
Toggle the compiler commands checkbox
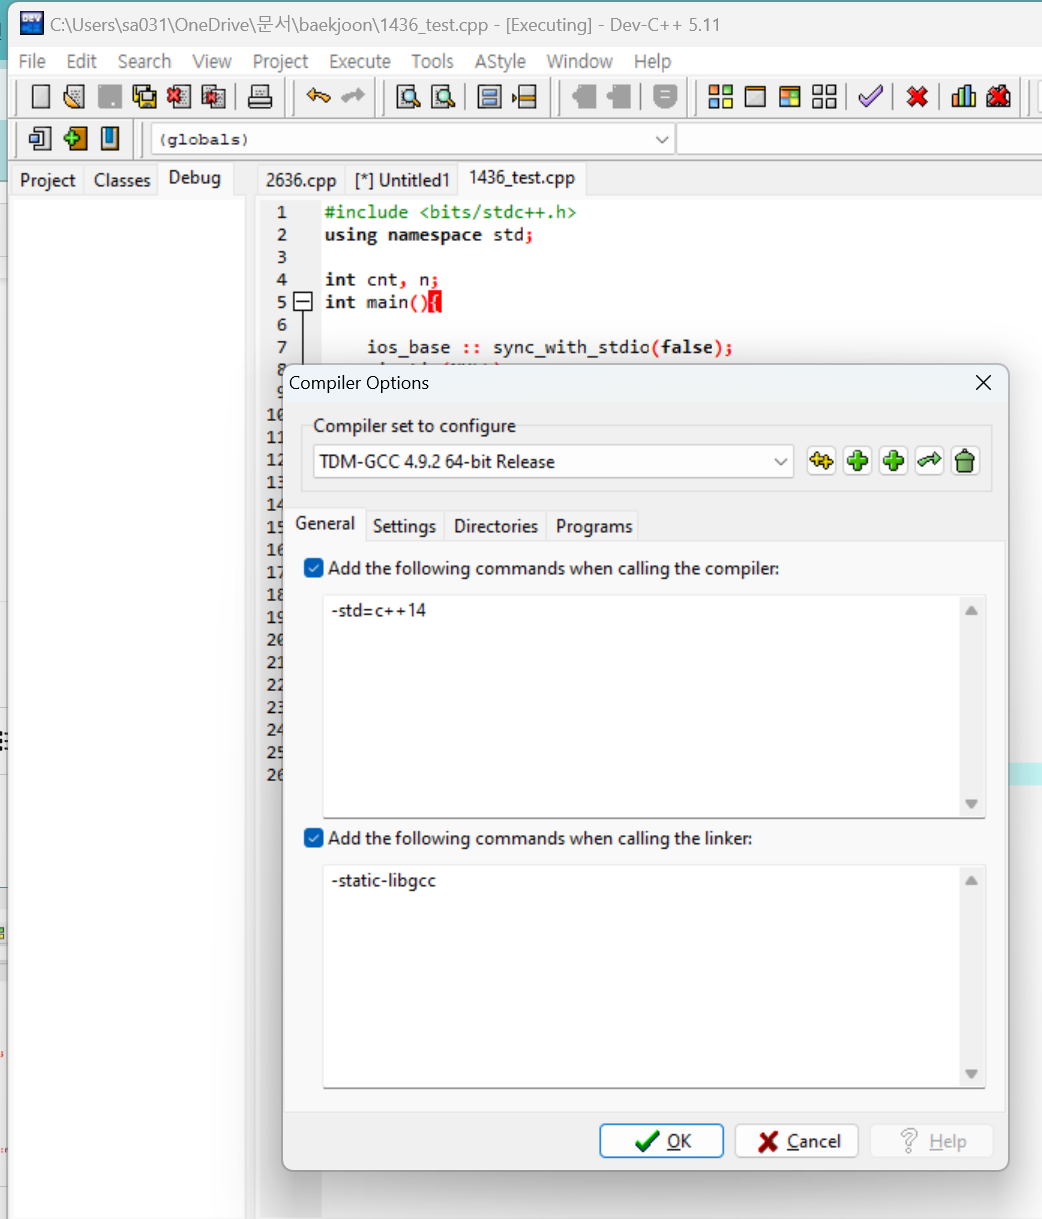click(x=314, y=568)
